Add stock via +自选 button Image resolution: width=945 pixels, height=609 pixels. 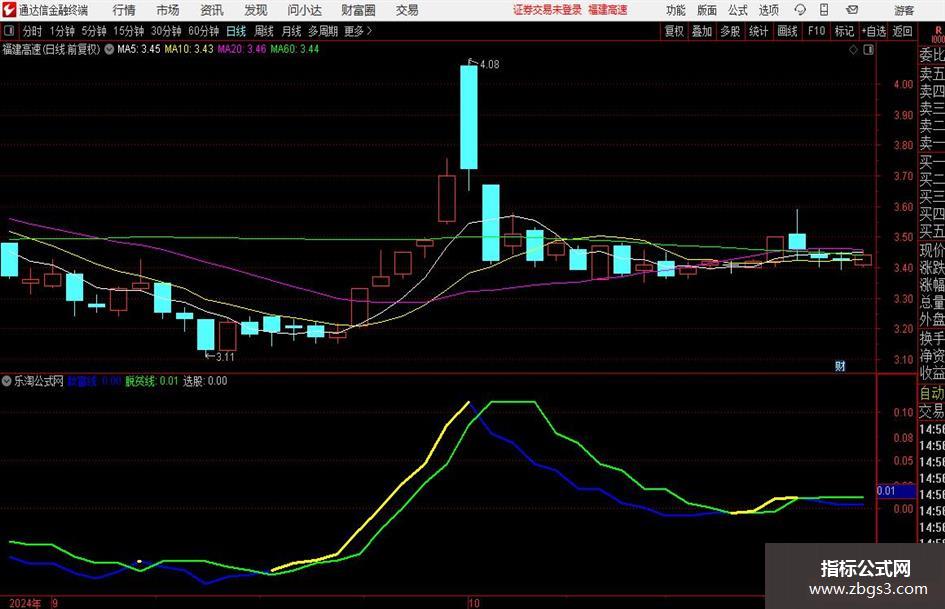(x=874, y=31)
